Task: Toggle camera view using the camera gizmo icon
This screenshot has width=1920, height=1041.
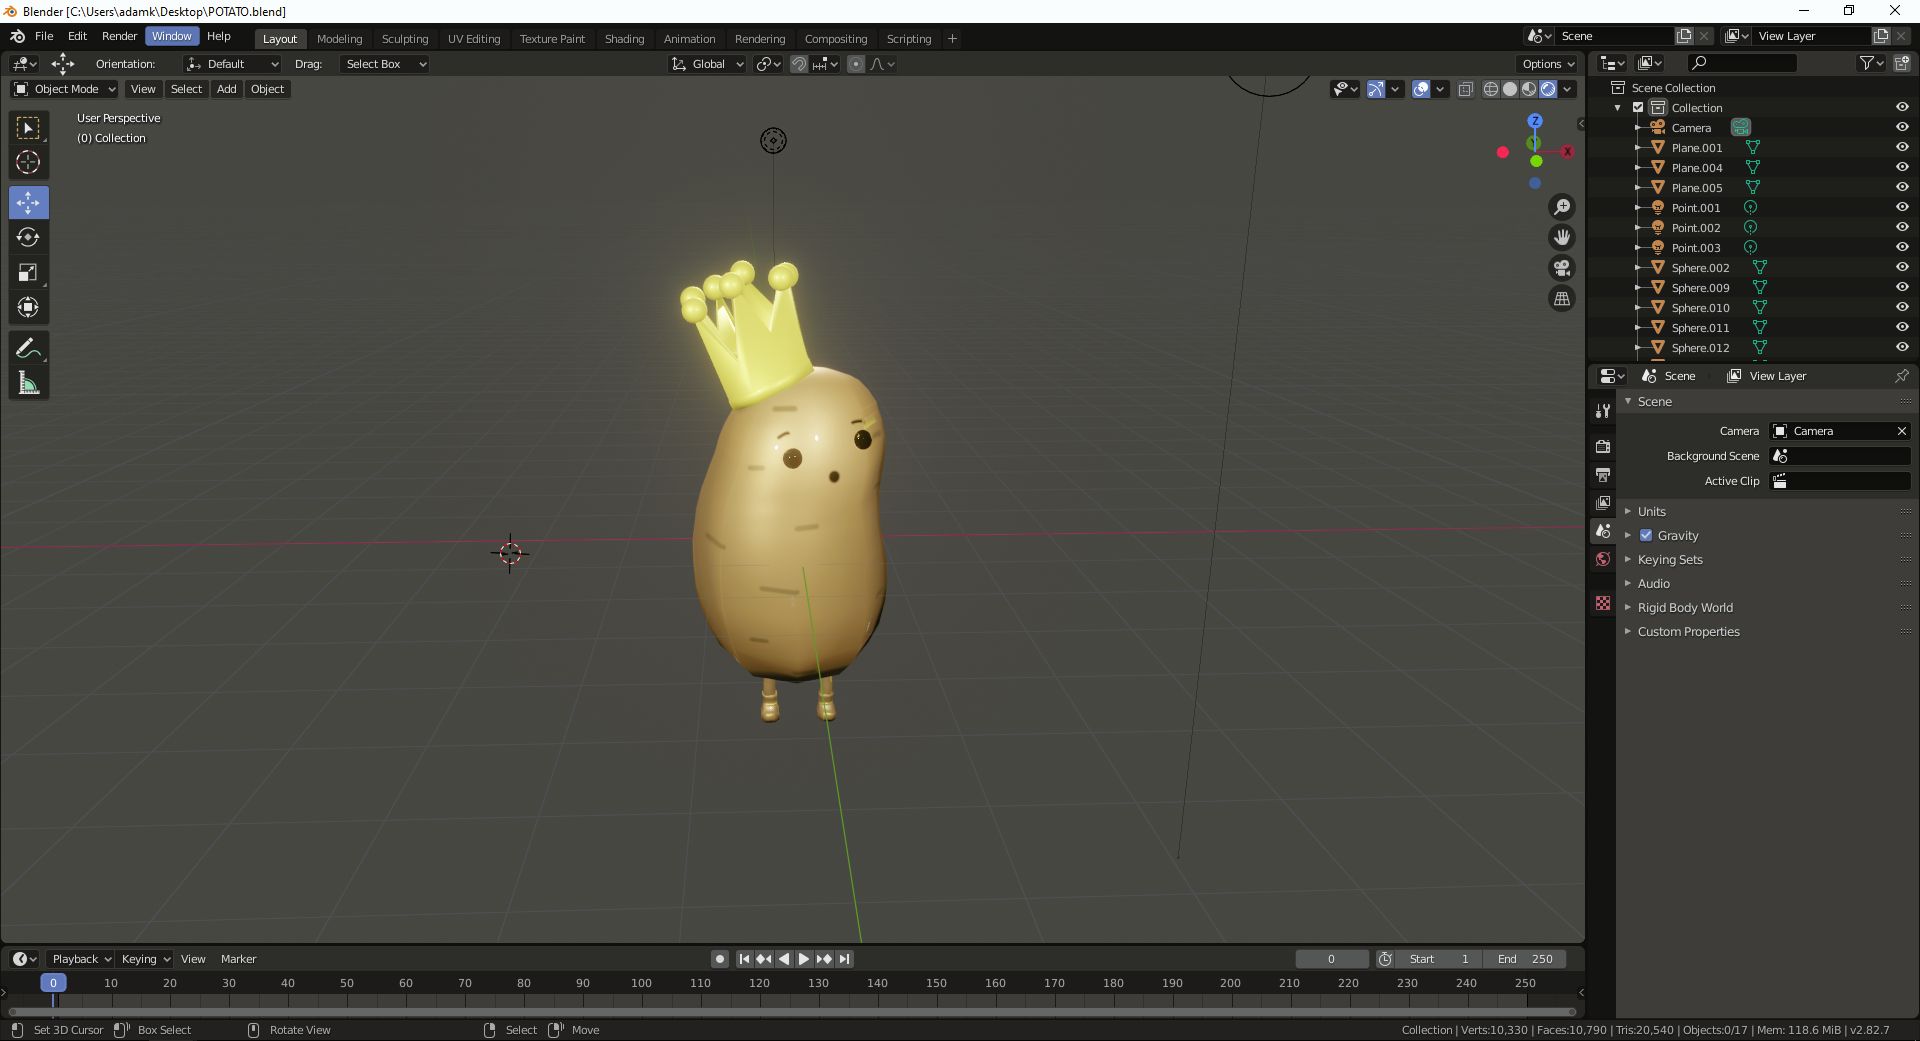Action: point(1562,268)
